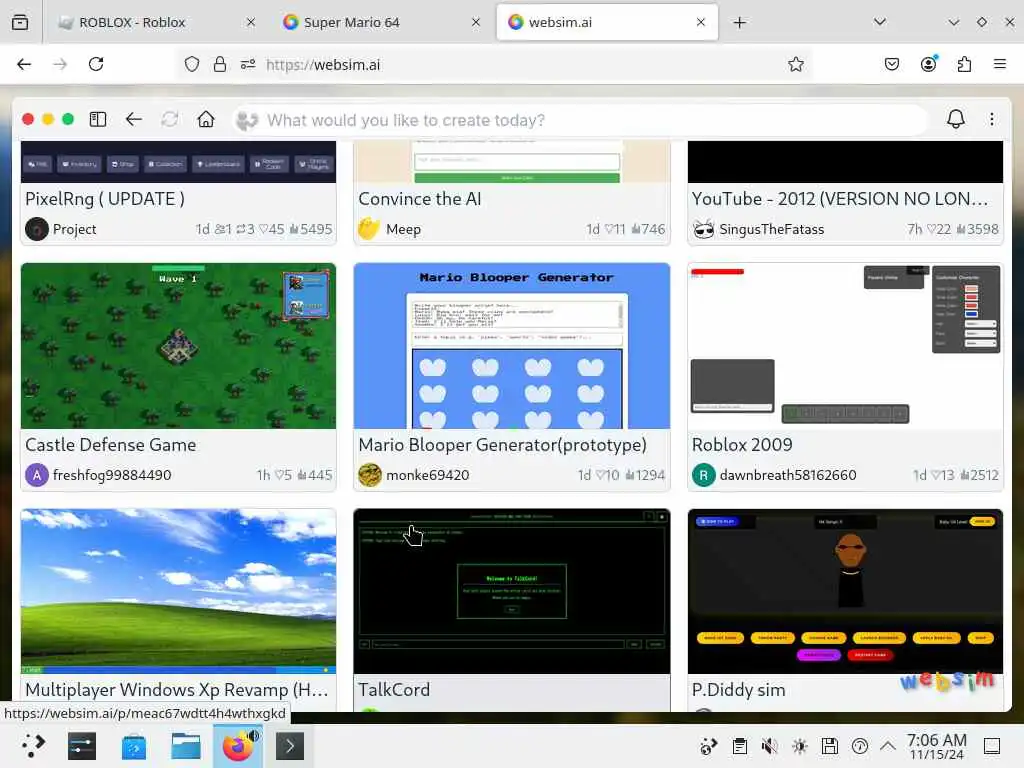Open Mario Blooper Generator thumbnail
Image resolution: width=1024 pixels, height=768 pixels.
511,346
